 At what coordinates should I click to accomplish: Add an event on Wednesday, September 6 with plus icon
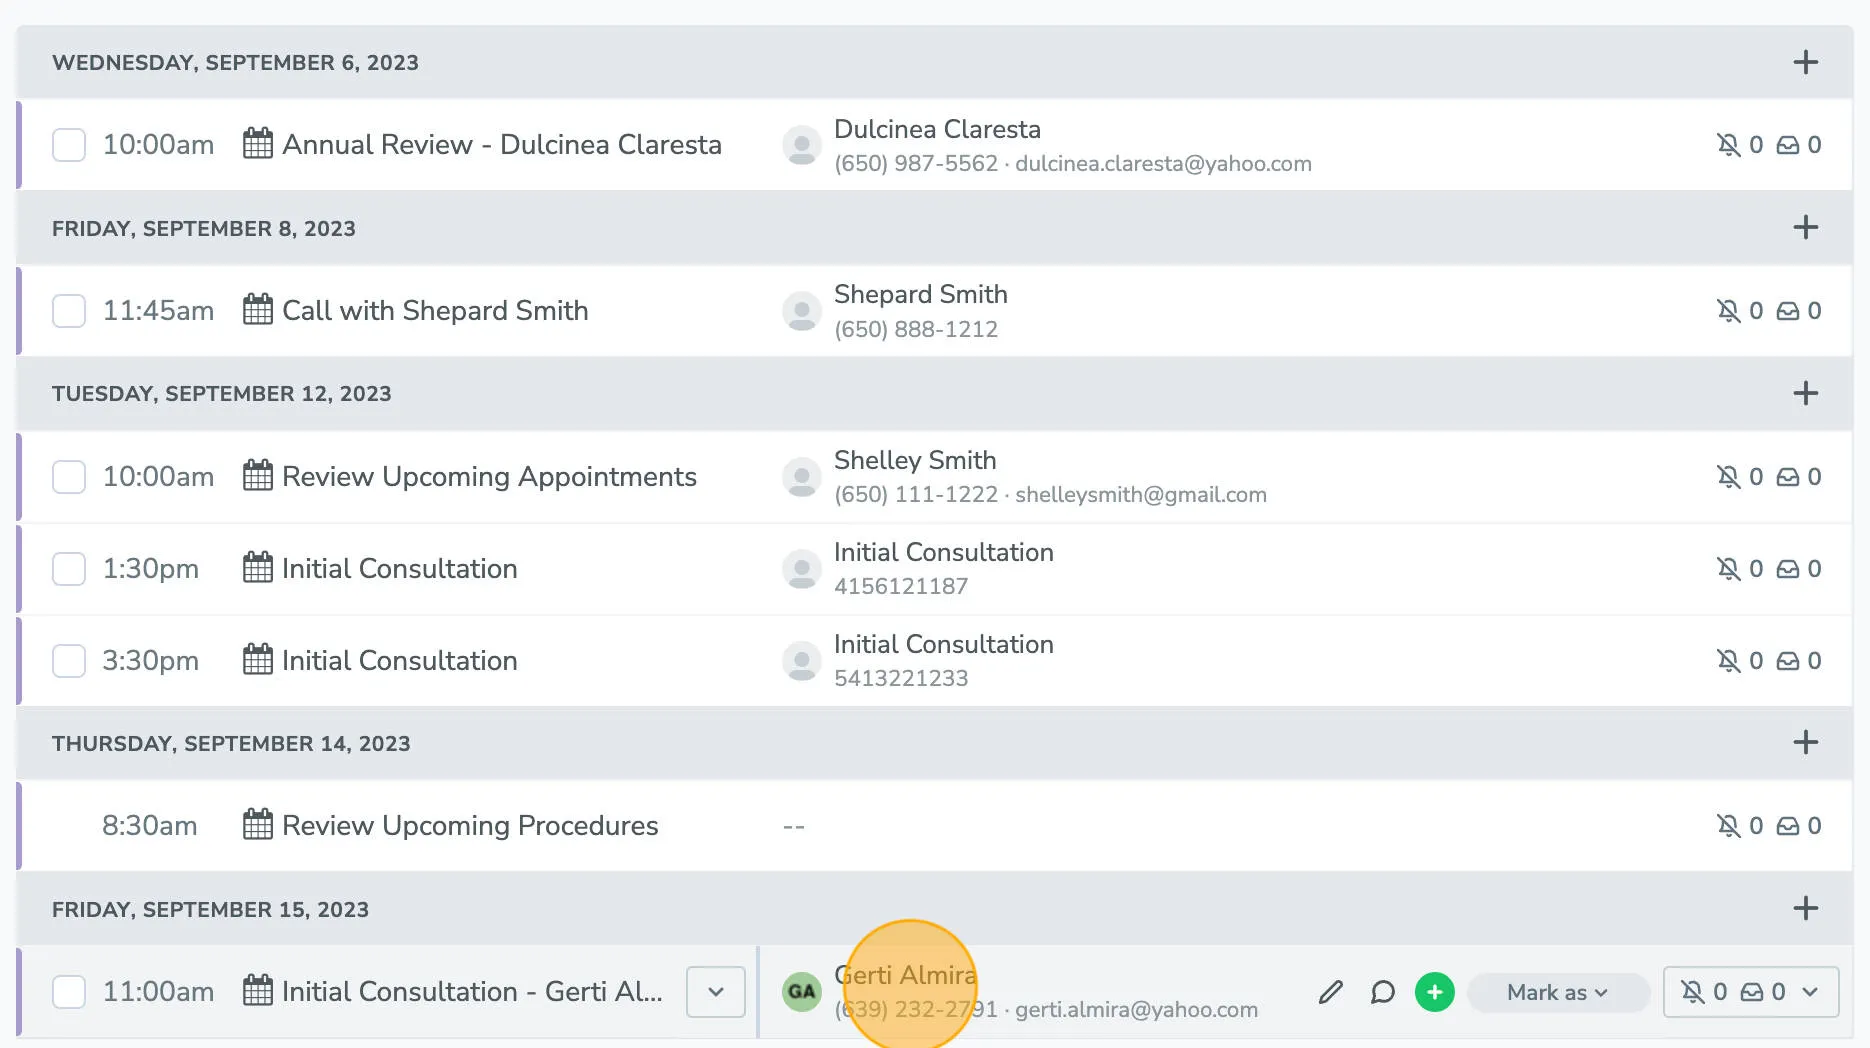pyautogui.click(x=1805, y=62)
